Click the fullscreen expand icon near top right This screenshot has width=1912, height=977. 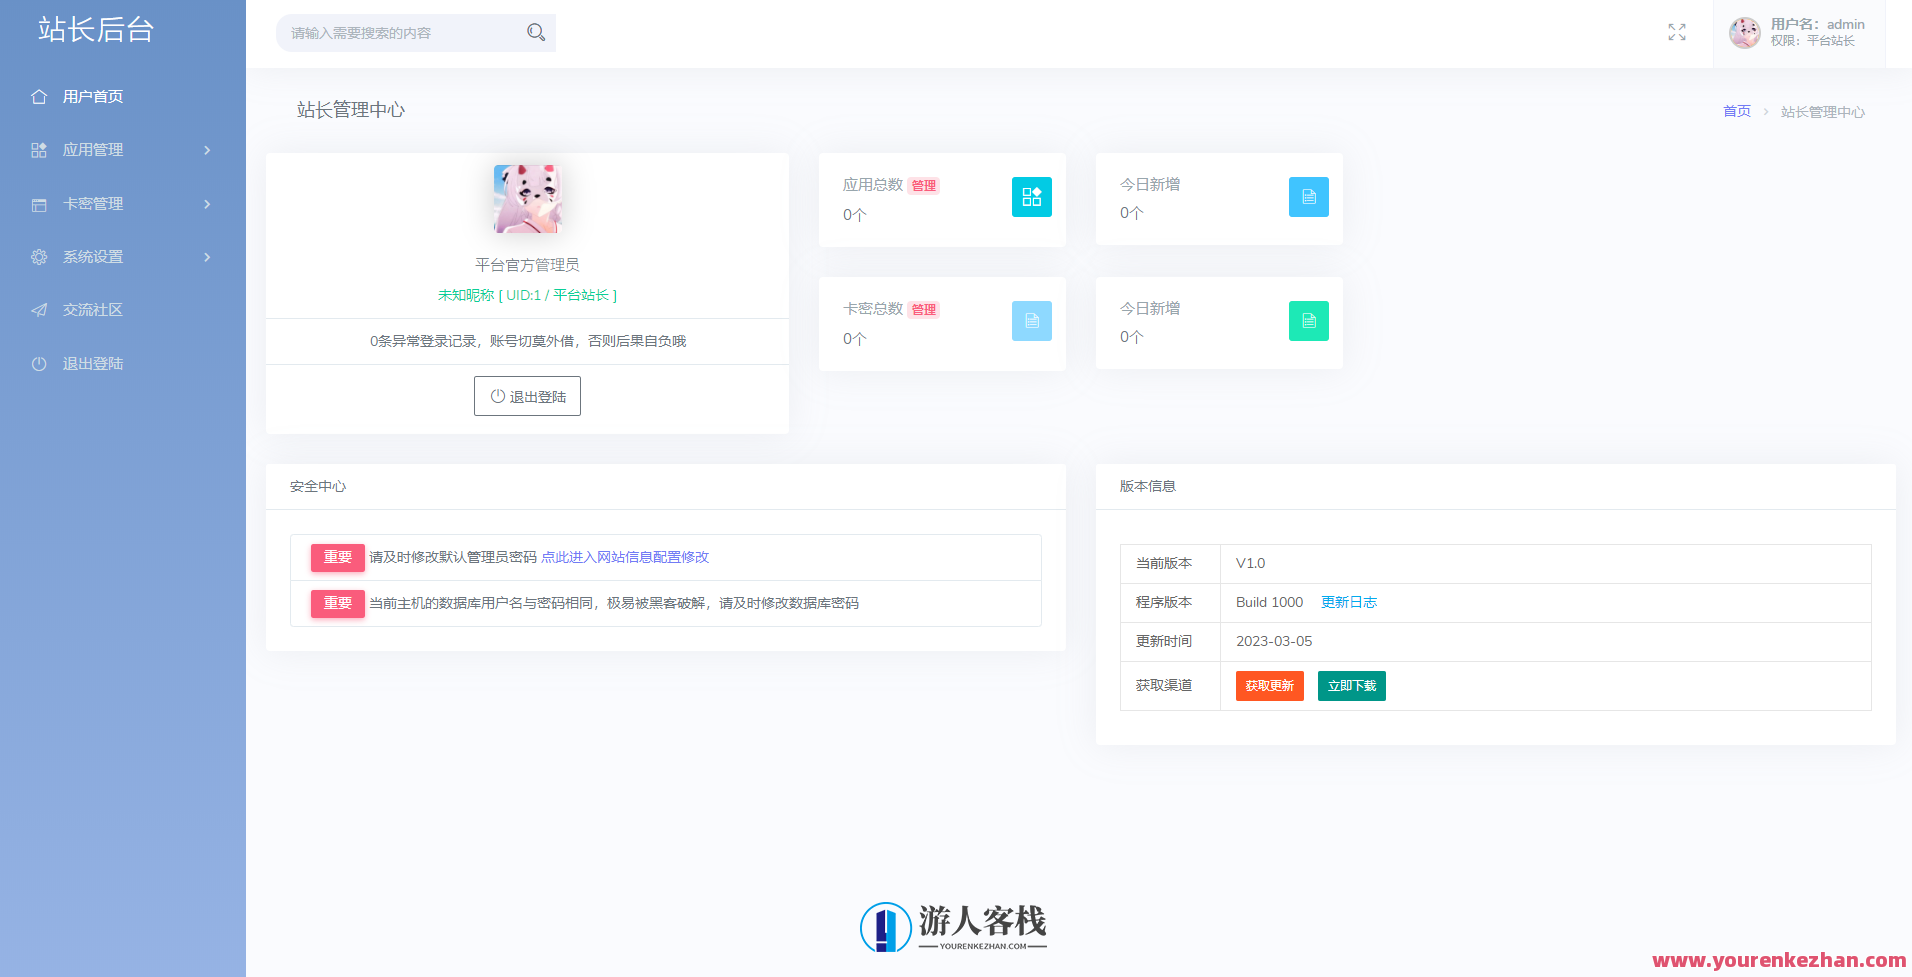click(1677, 32)
